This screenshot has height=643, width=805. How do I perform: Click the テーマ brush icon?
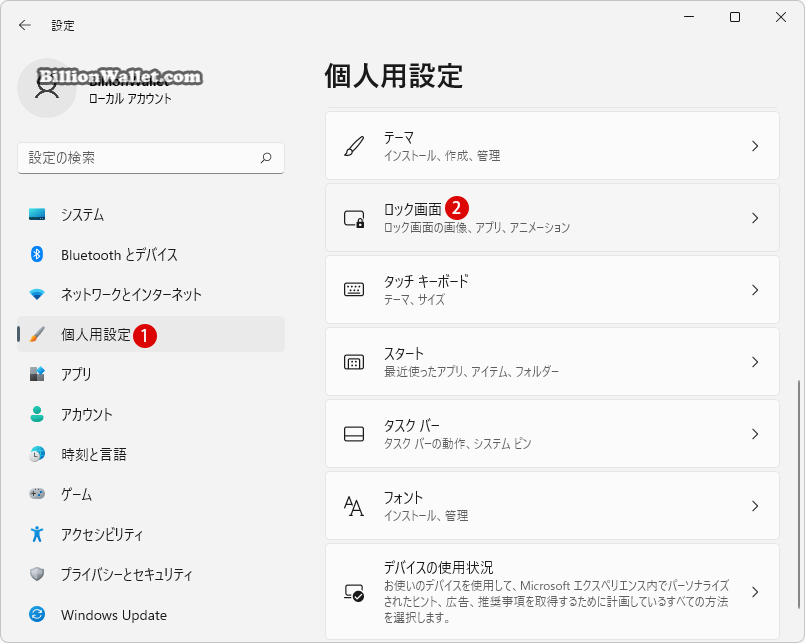click(x=354, y=146)
